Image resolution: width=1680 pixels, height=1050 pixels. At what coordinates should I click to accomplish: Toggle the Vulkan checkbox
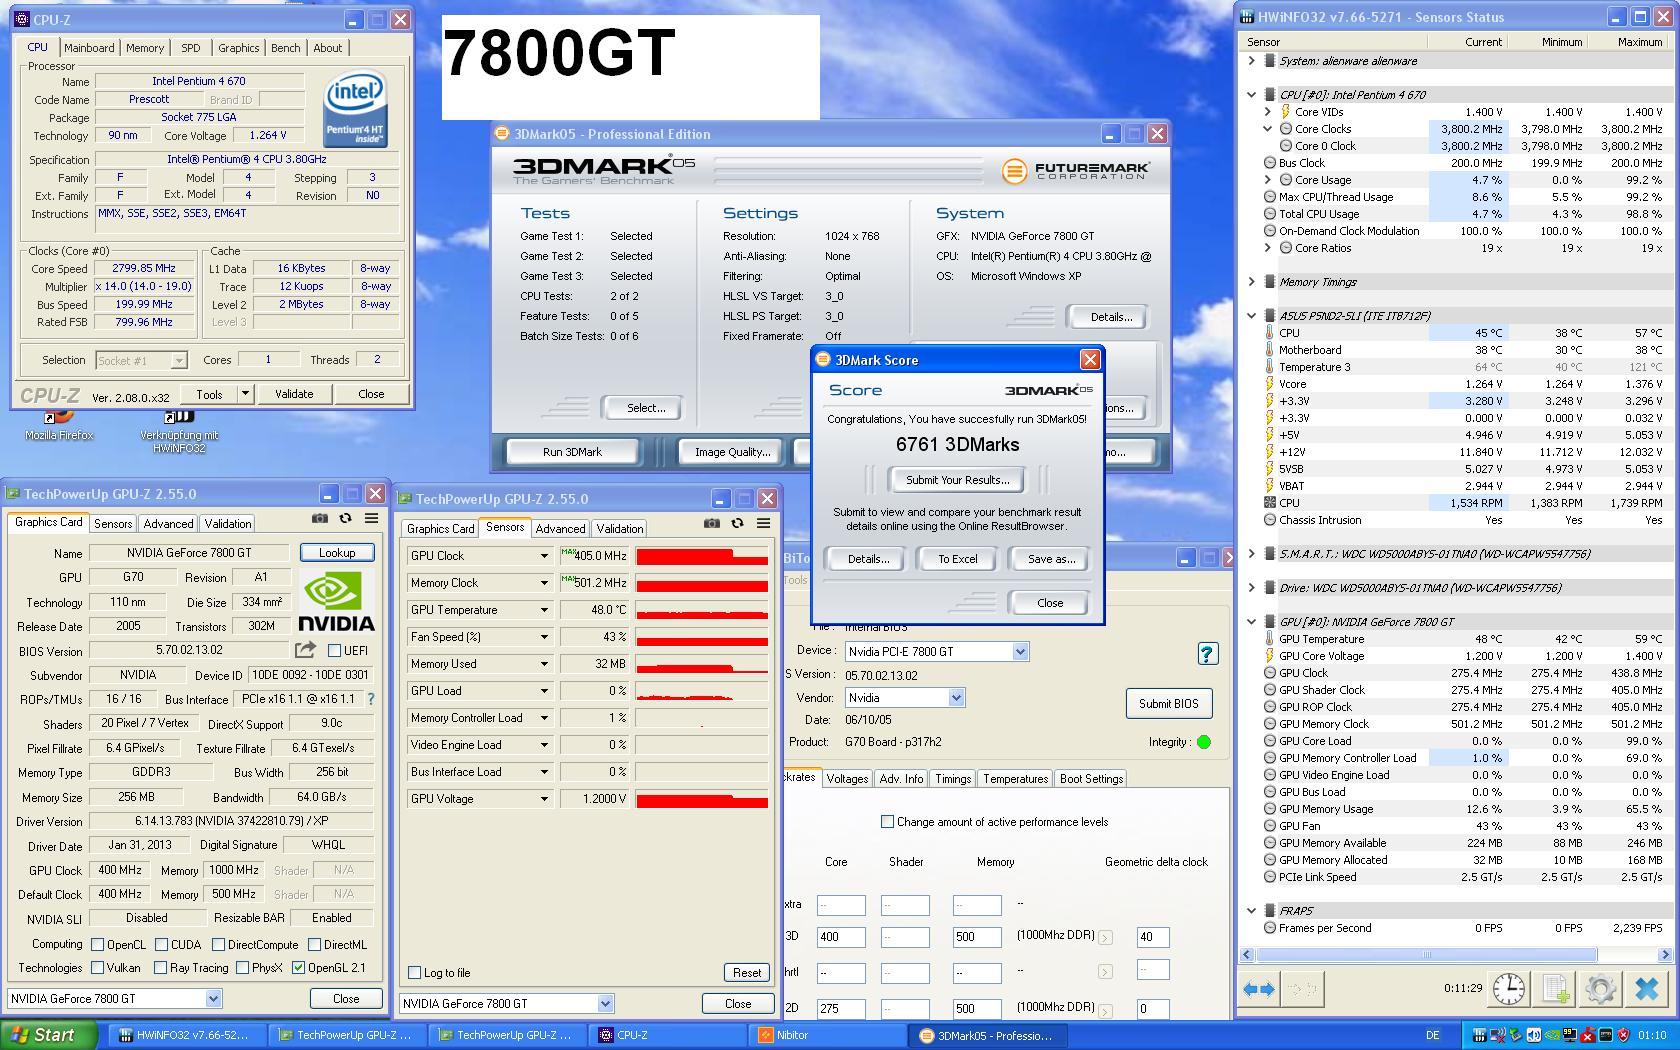pos(97,967)
